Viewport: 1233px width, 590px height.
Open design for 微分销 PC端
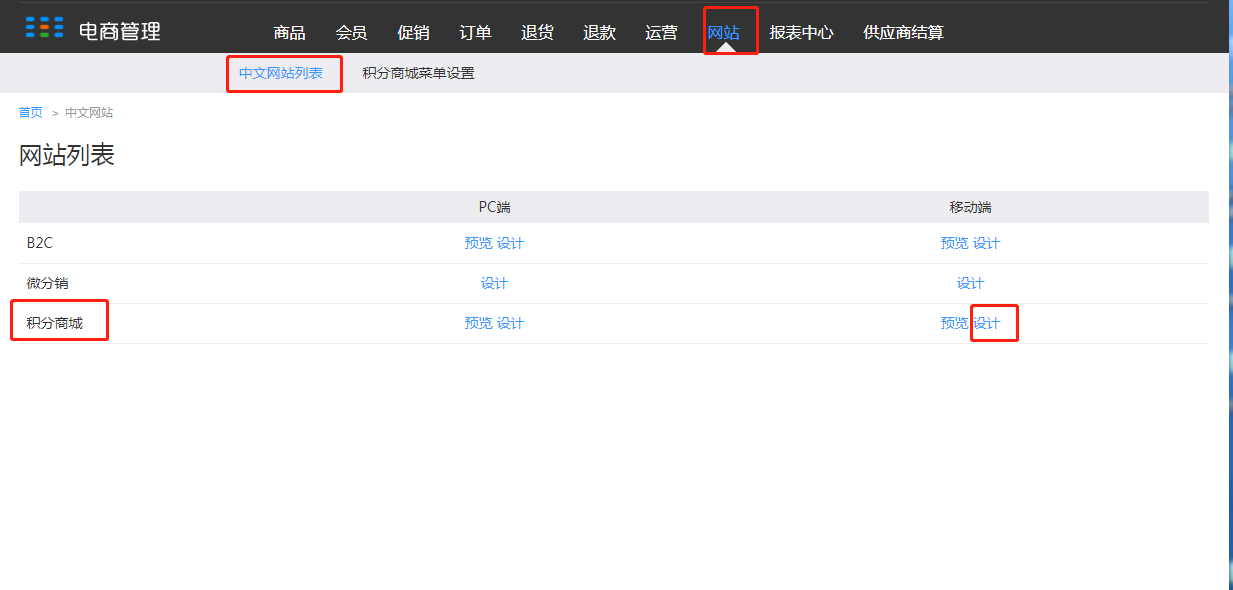[494, 283]
